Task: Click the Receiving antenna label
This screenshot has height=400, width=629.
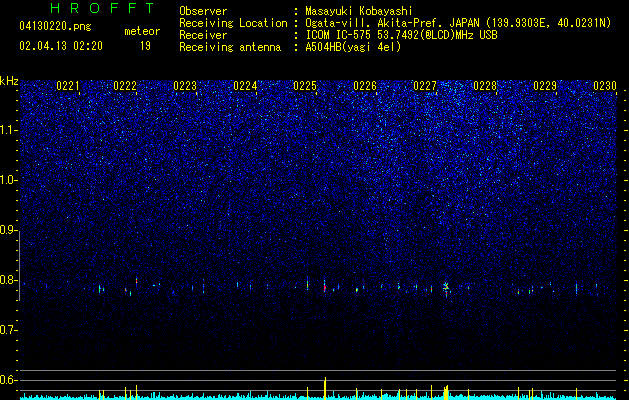Action: (230, 47)
